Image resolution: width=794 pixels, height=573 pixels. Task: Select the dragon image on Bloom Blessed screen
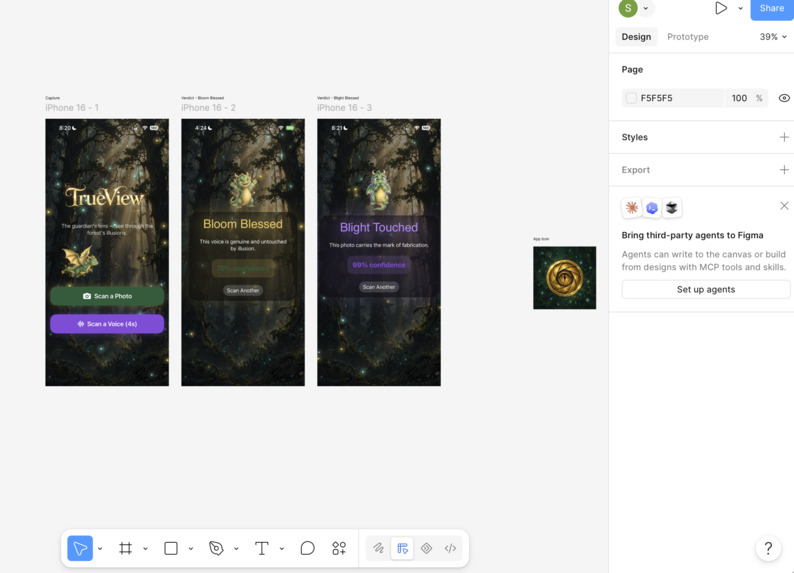242,190
